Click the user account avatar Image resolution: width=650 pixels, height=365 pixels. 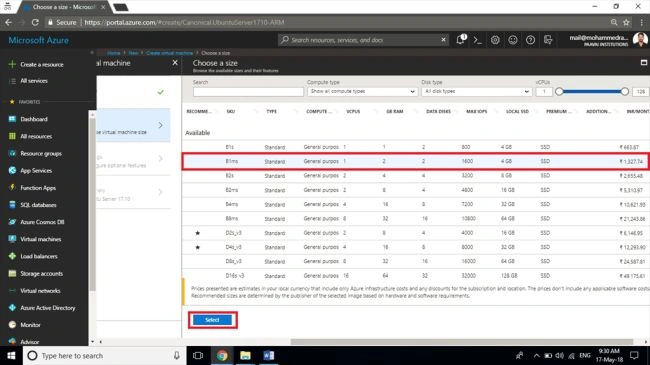pos(640,40)
